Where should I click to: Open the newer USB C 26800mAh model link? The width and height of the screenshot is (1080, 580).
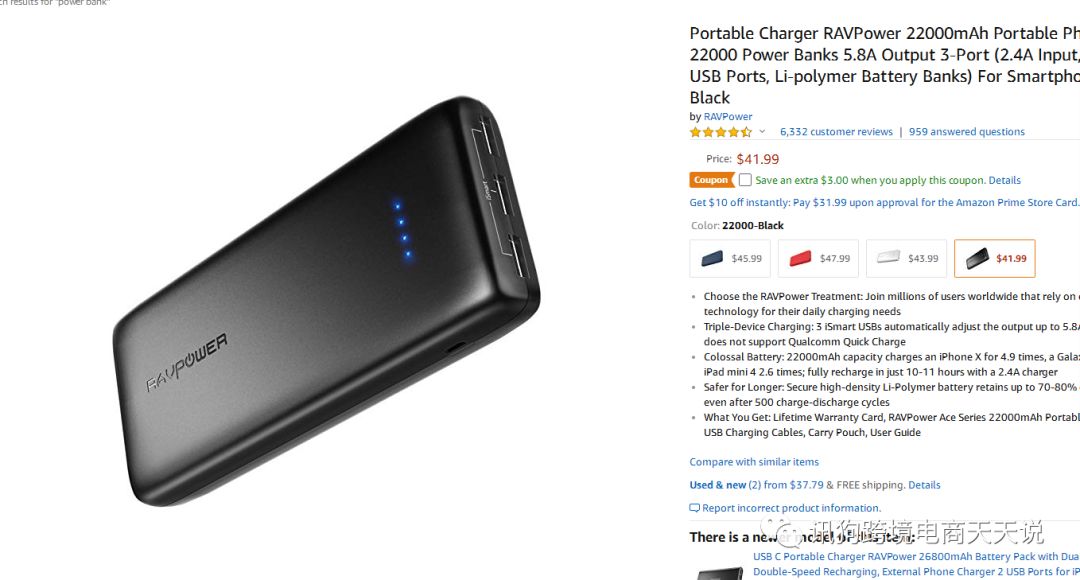click(916, 564)
